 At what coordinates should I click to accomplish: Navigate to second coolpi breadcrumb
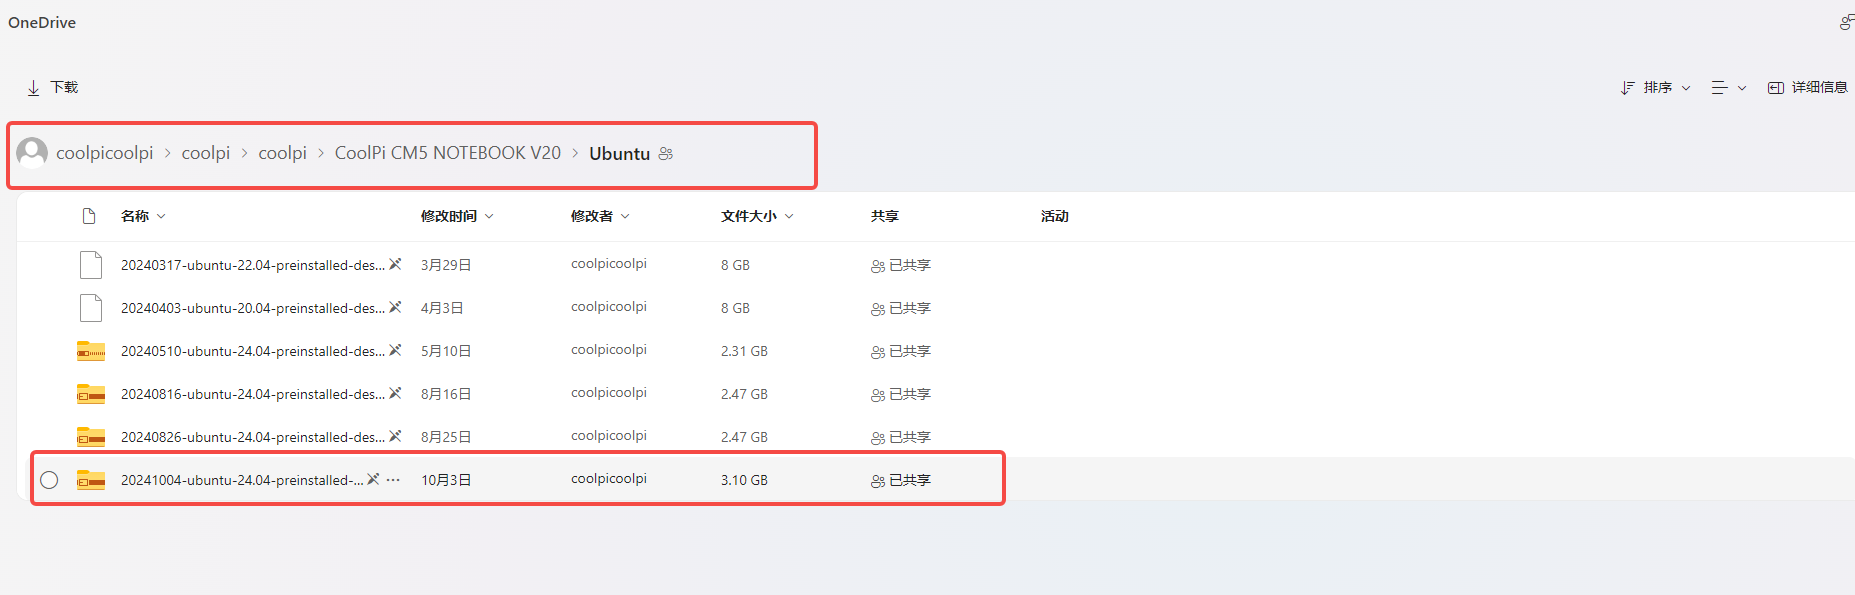(283, 153)
